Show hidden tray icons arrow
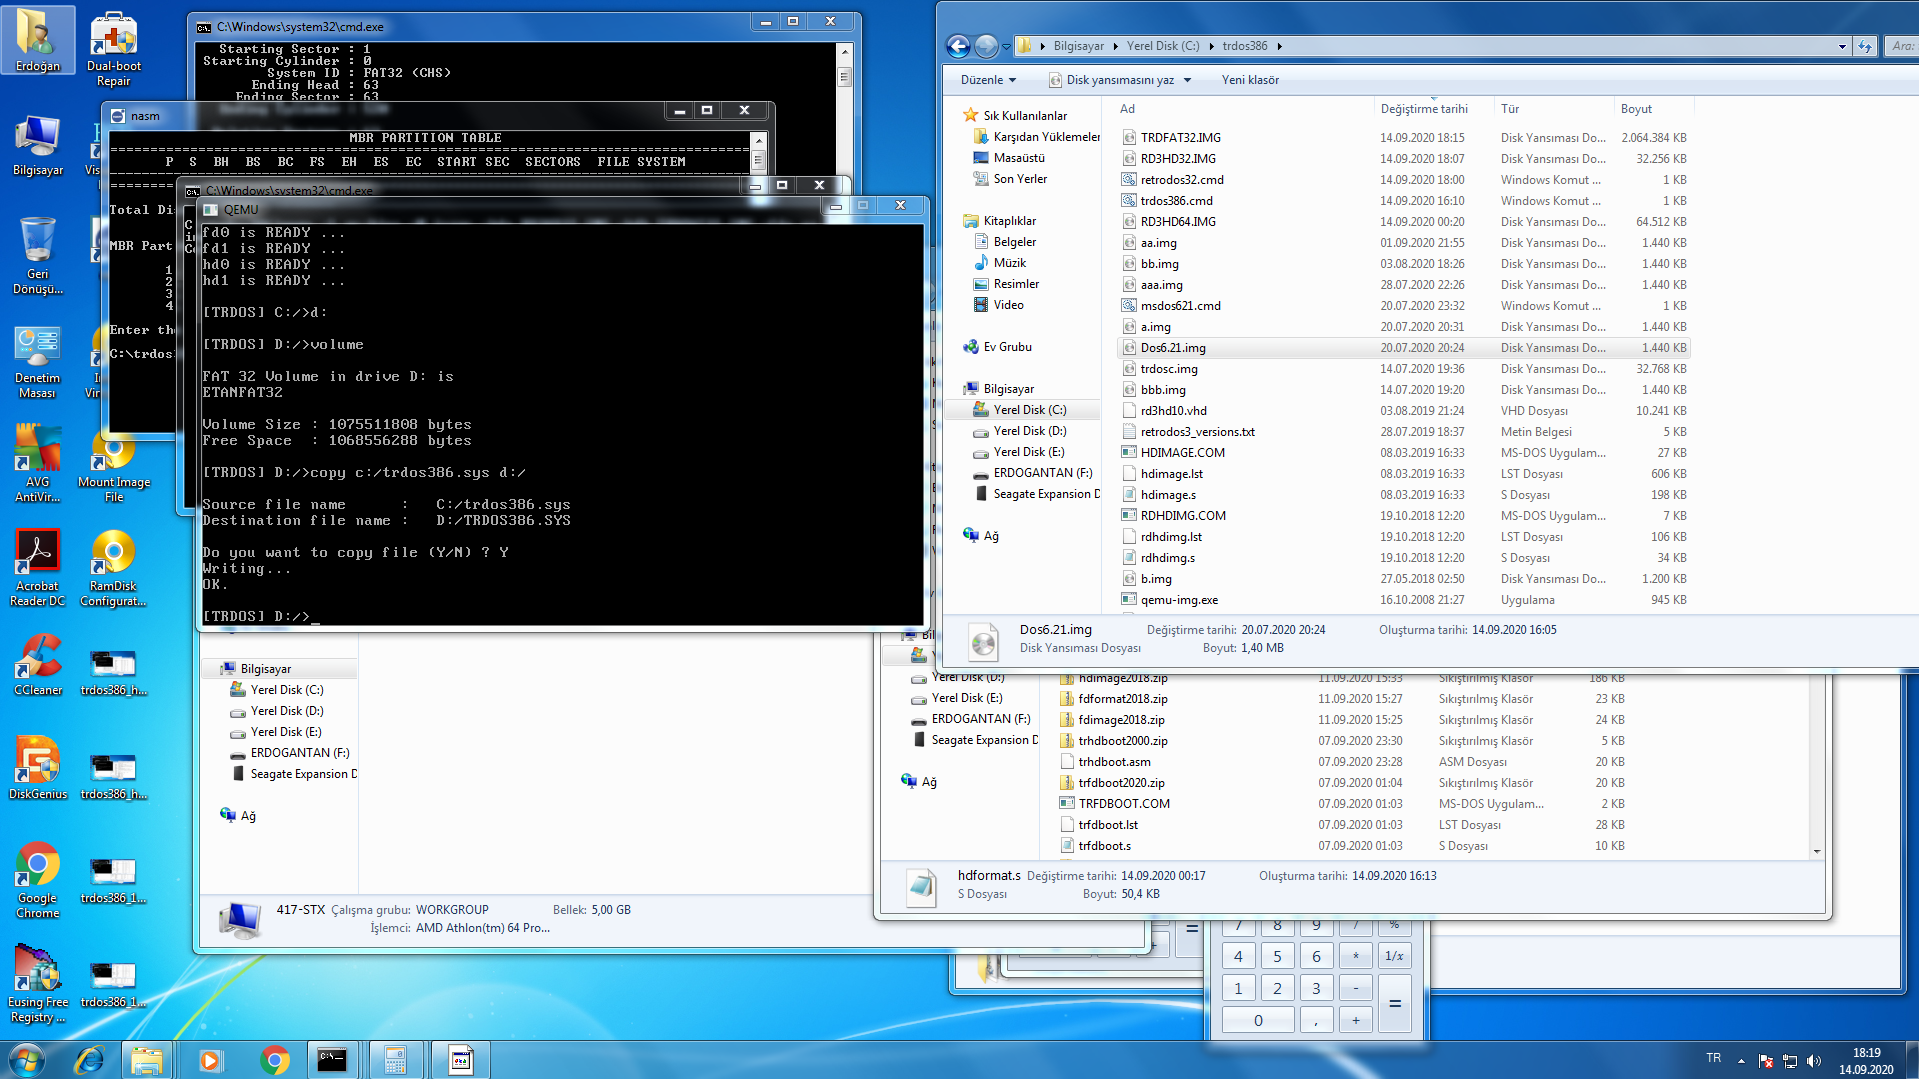The height and width of the screenshot is (1079, 1919). pos(1741,1060)
